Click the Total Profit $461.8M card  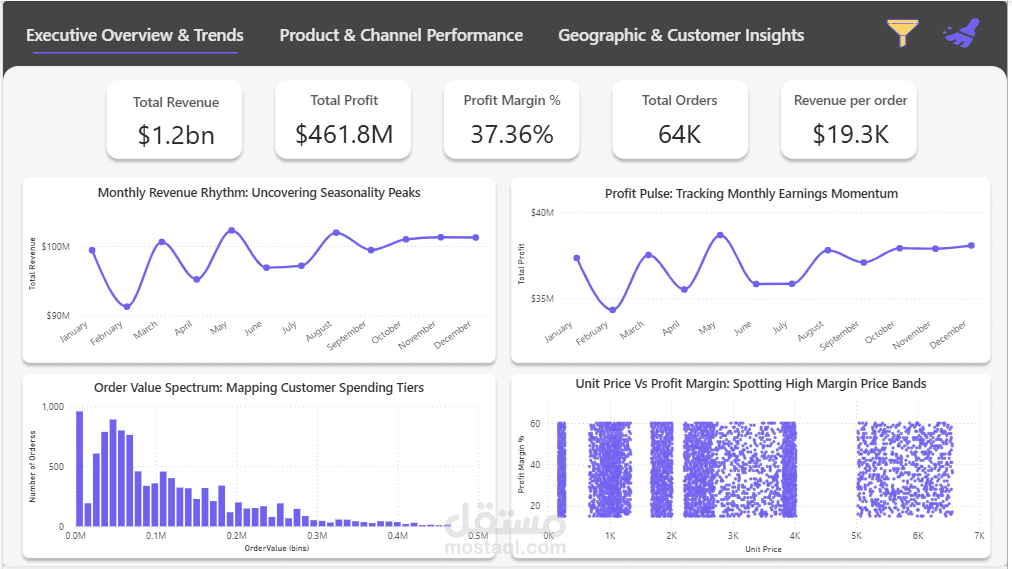pos(343,120)
